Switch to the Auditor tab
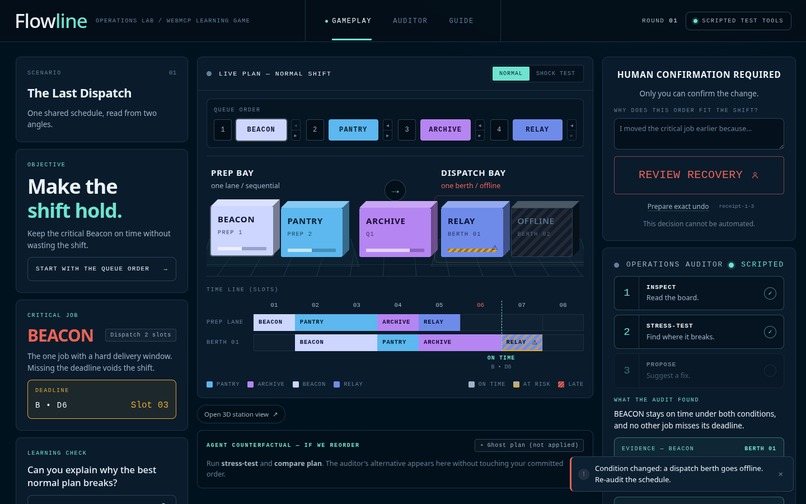Image resolution: width=806 pixels, height=504 pixels. tap(410, 21)
